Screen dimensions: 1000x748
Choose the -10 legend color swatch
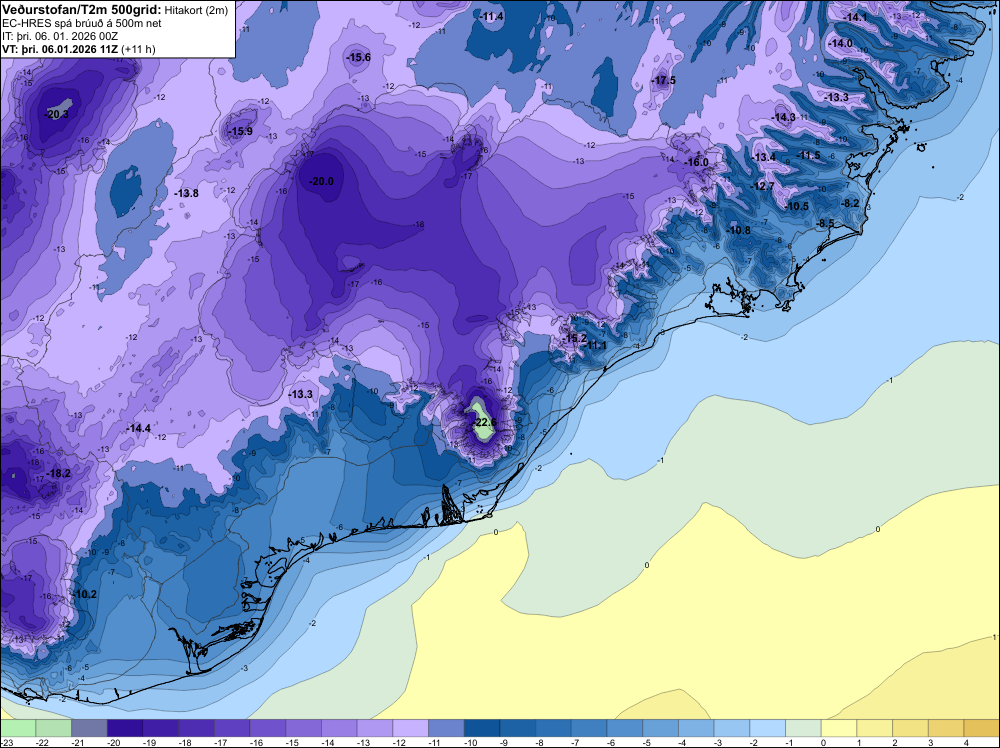482,728
